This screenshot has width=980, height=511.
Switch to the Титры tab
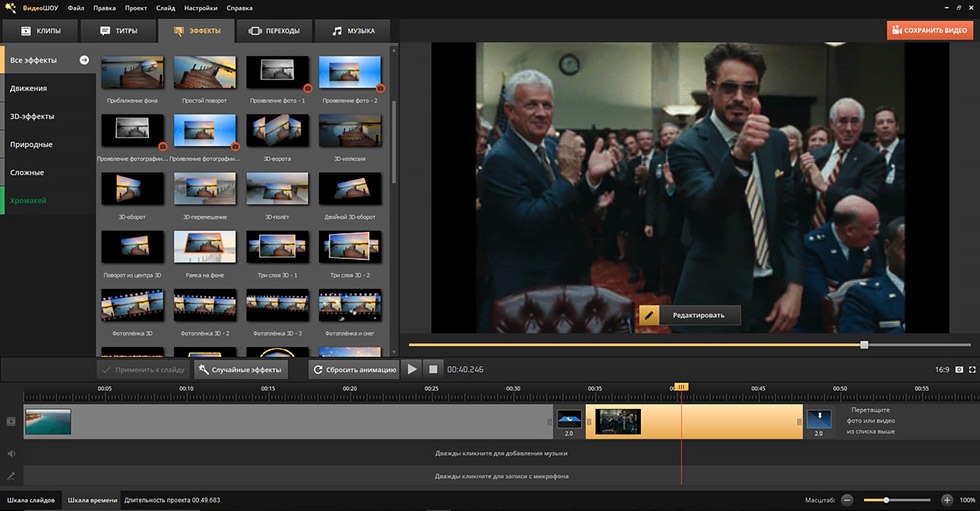(x=118, y=31)
